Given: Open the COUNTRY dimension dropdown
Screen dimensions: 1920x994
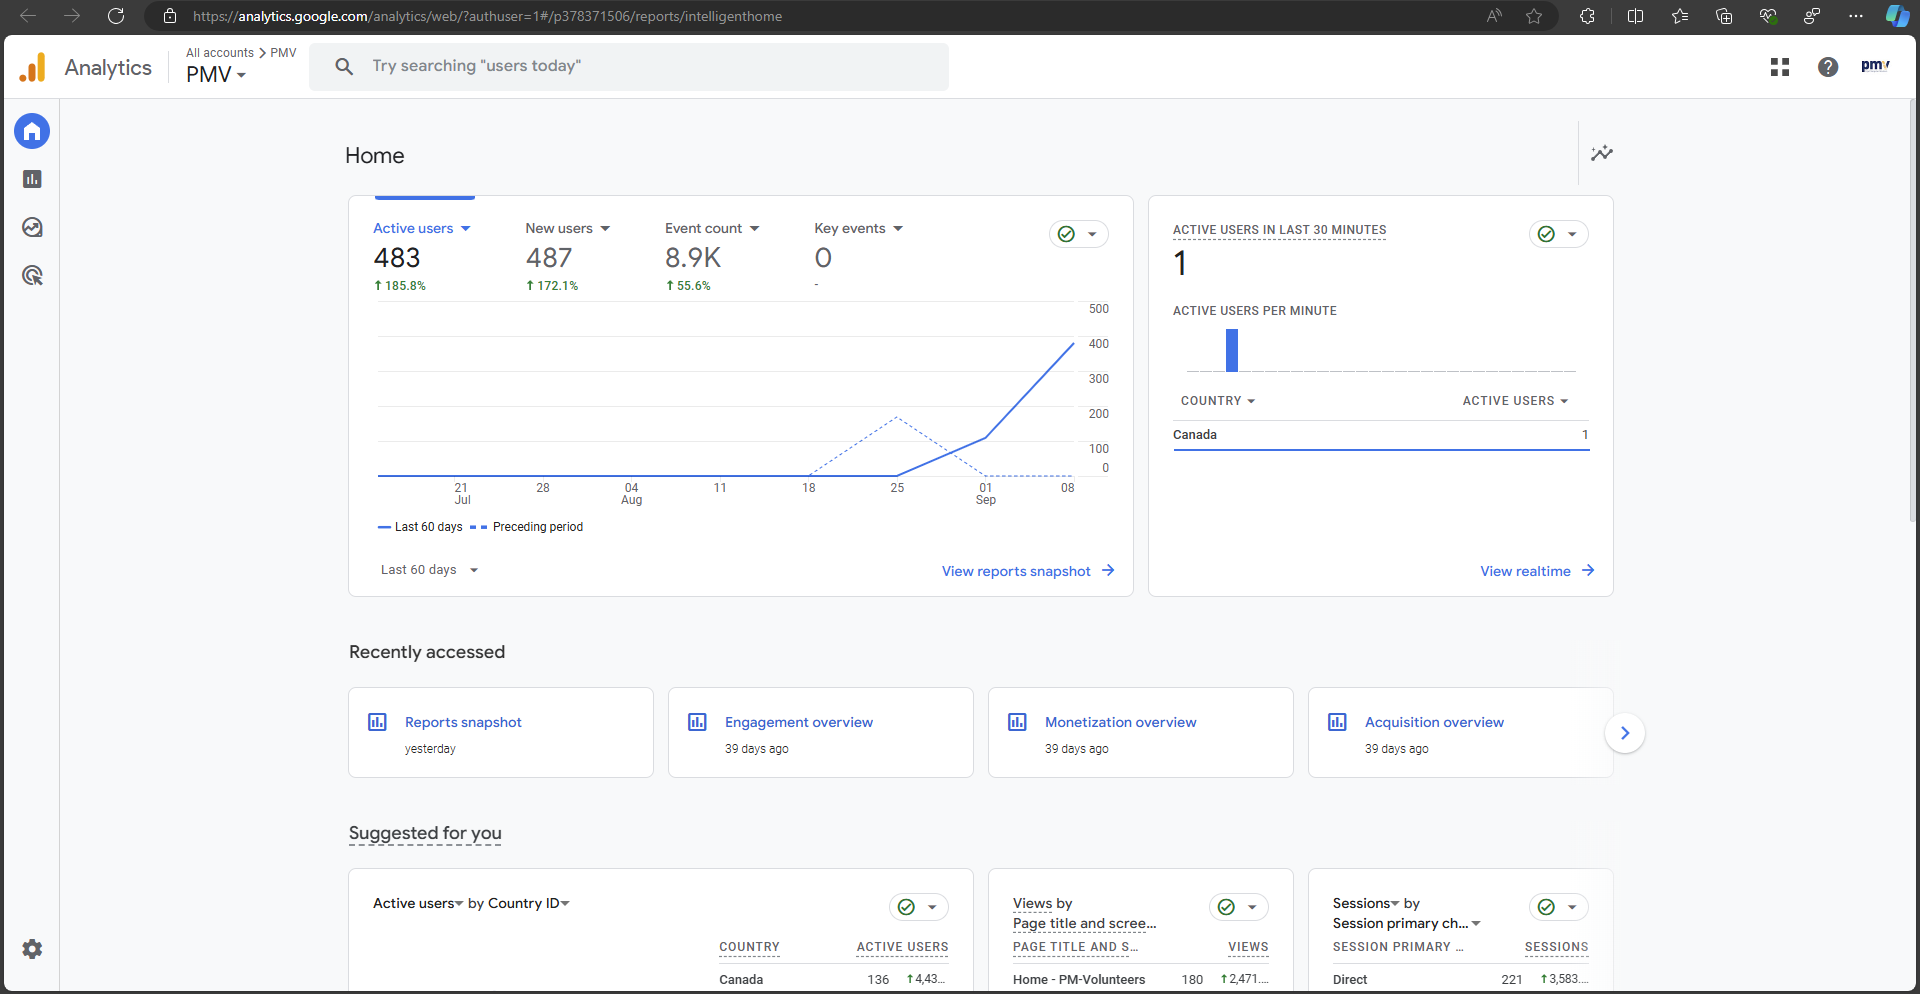Looking at the screenshot, I should click(x=1218, y=401).
